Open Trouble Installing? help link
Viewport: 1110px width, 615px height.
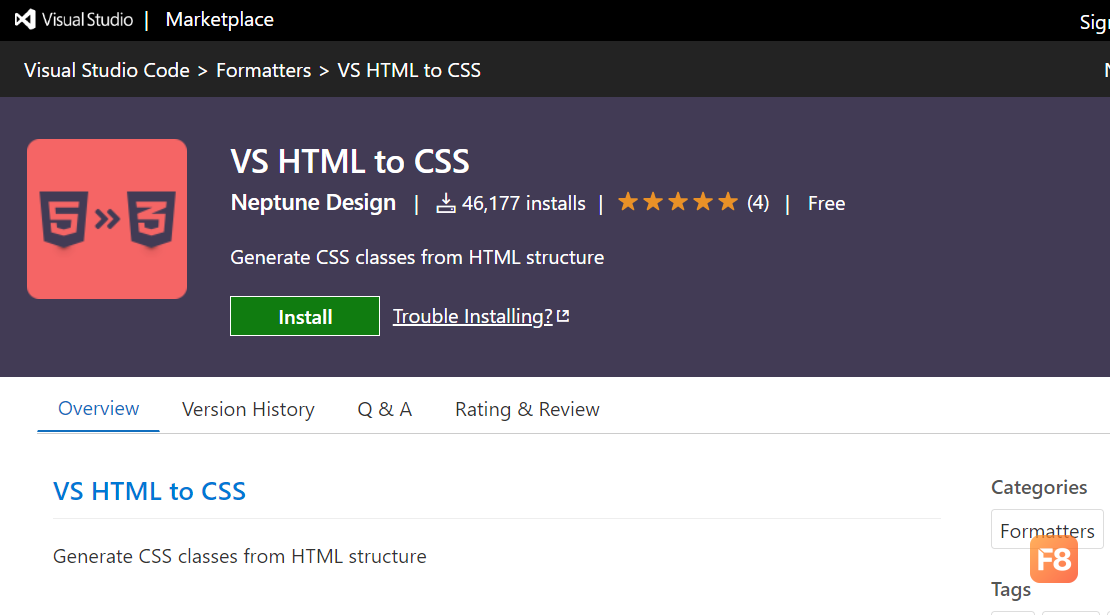pyautogui.click(x=472, y=316)
